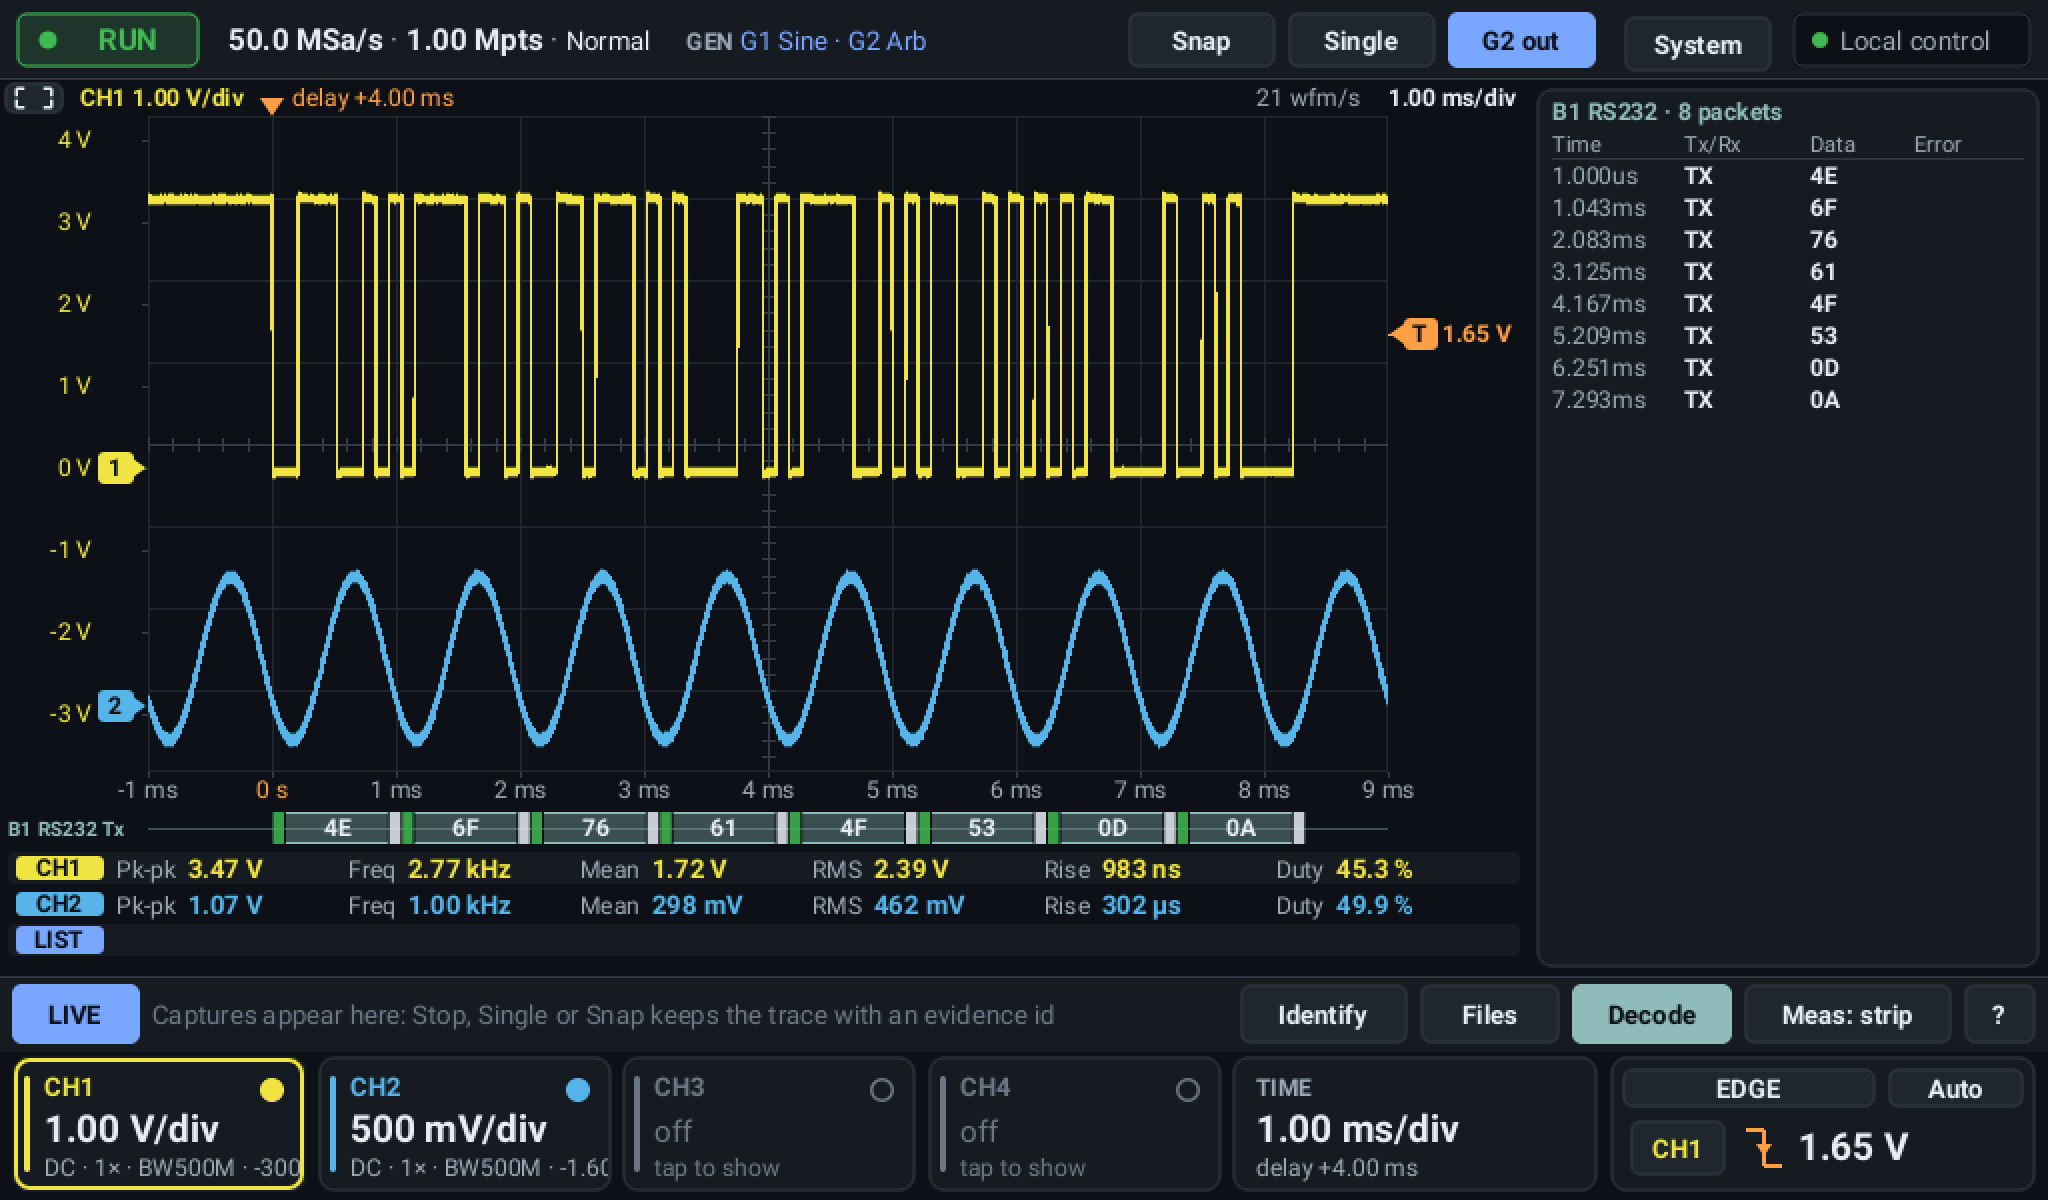This screenshot has height=1200, width=2048.
Task: Click the Single acquisition button
Action: point(1361,41)
